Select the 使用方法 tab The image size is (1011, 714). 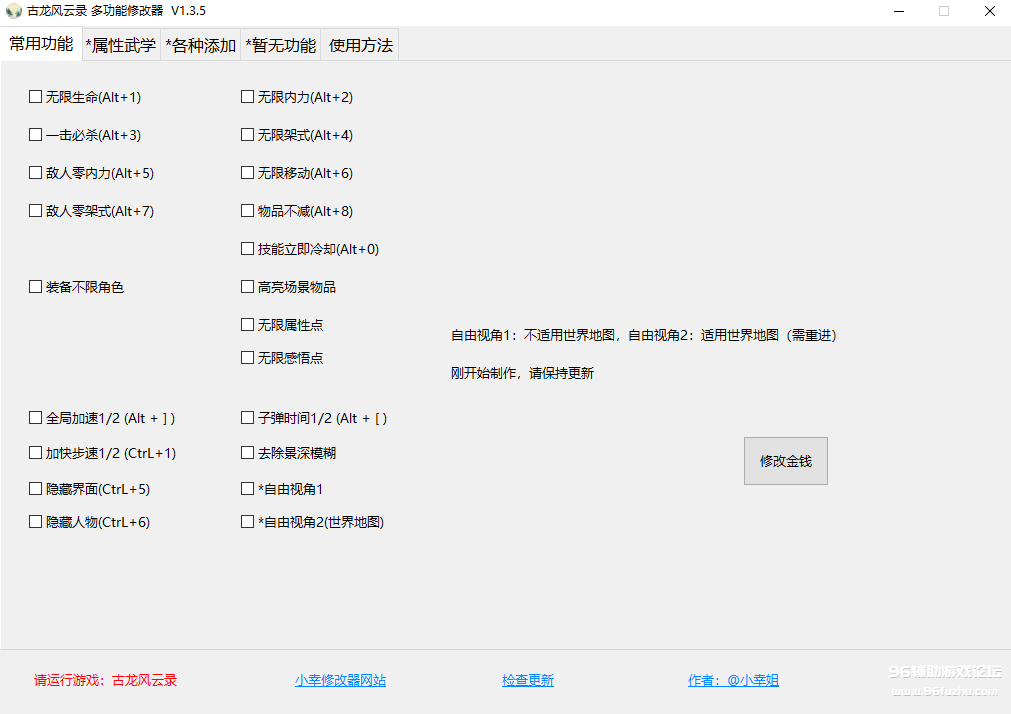(361, 46)
